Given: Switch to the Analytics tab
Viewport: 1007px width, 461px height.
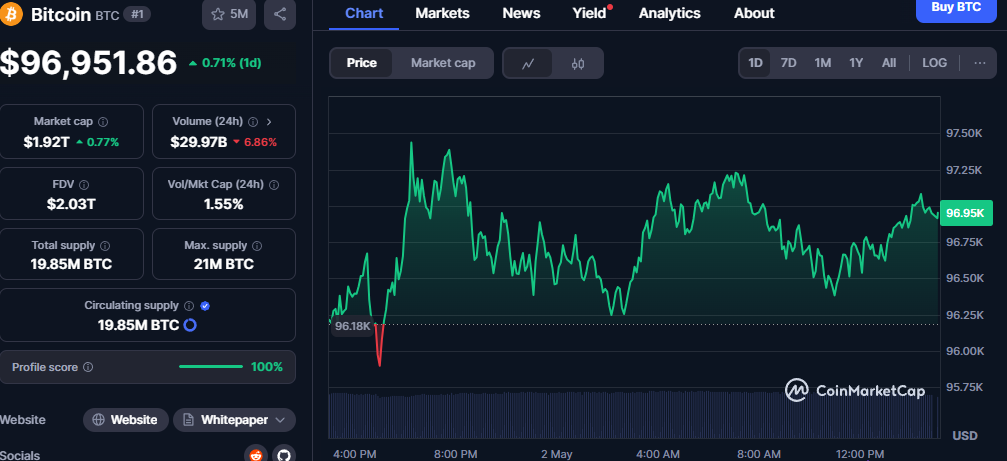Looking at the screenshot, I should point(669,13).
